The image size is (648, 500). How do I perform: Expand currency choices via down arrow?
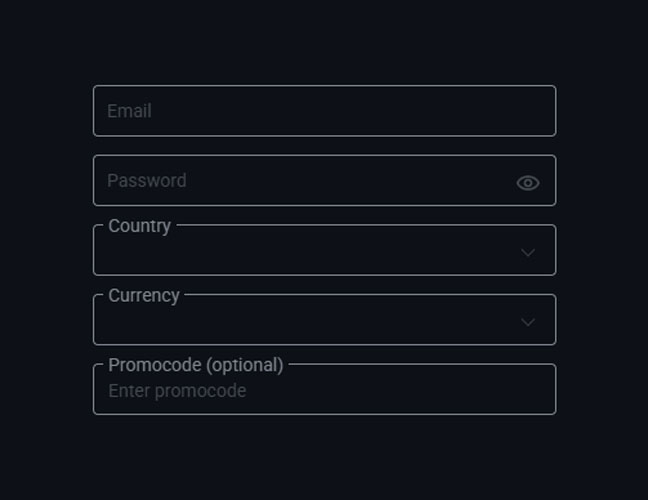pyautogui.click(x=528, y=321)
